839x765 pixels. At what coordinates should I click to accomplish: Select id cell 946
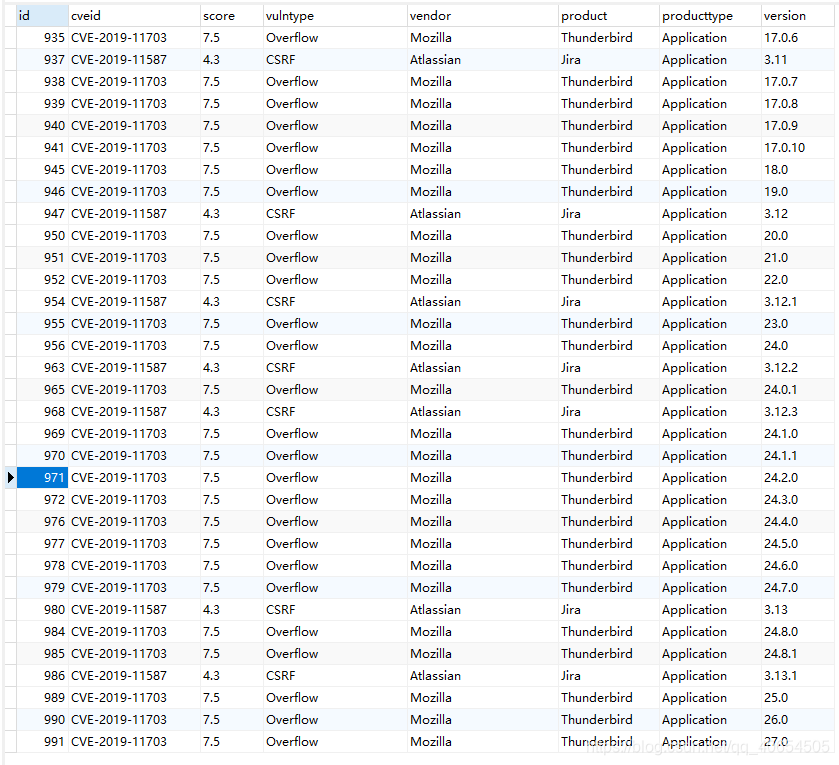click(x=42, y=192)
